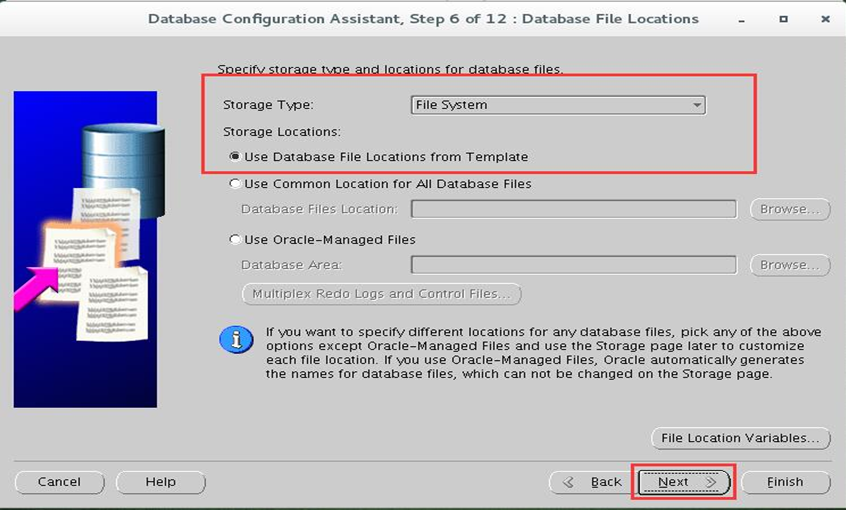Maximize the Database Configuration Assistant window
Viewport: 846px width, 510px height.
[783, 19]
